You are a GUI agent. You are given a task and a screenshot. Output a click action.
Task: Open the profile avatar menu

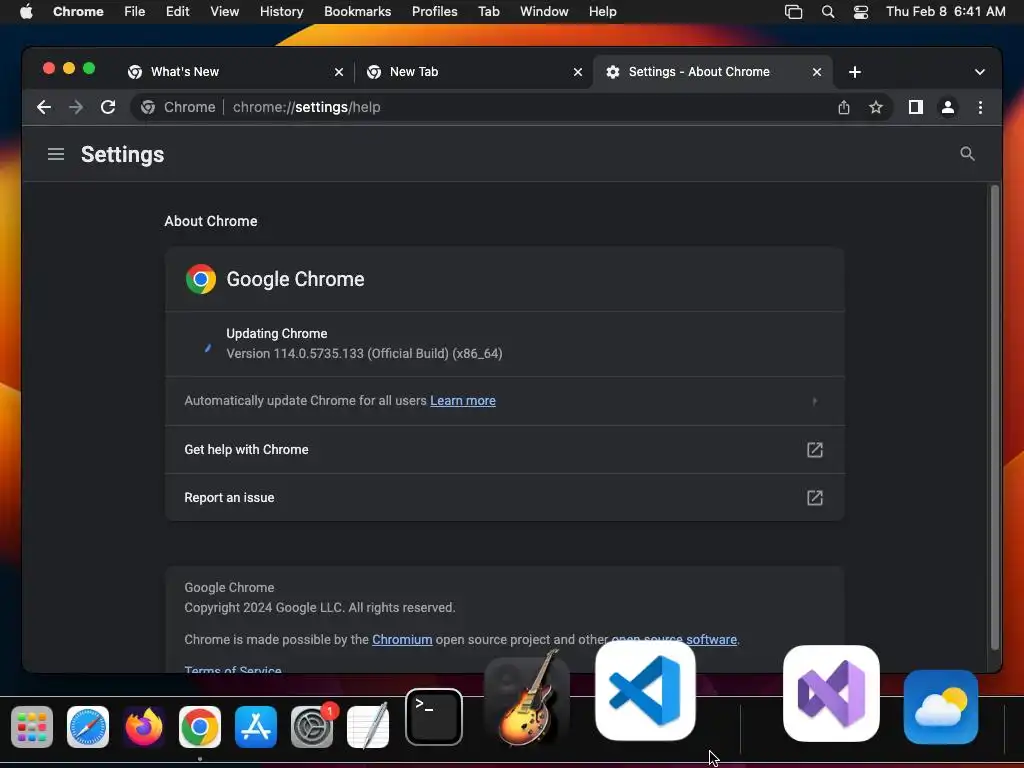948,107
